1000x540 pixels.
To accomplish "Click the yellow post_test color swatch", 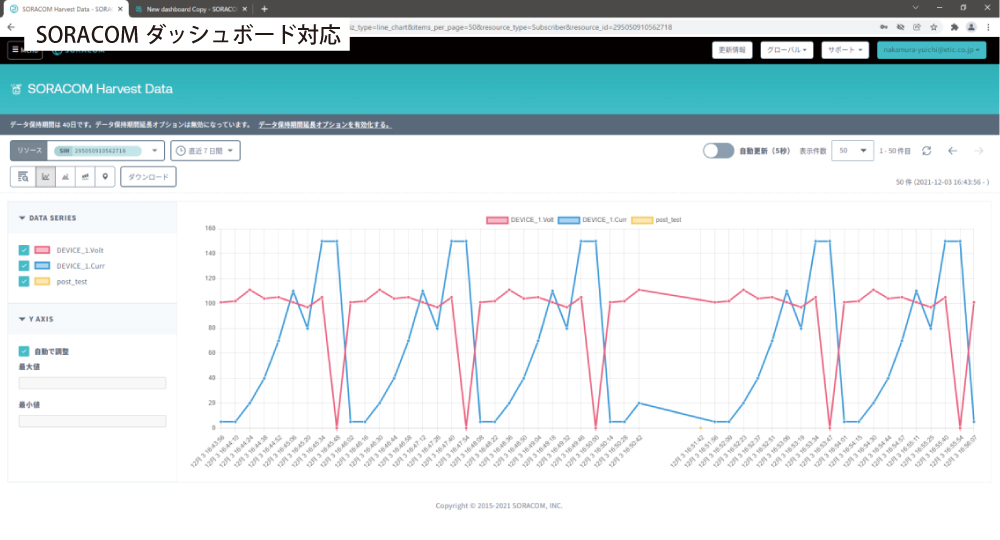I will 42,281.
